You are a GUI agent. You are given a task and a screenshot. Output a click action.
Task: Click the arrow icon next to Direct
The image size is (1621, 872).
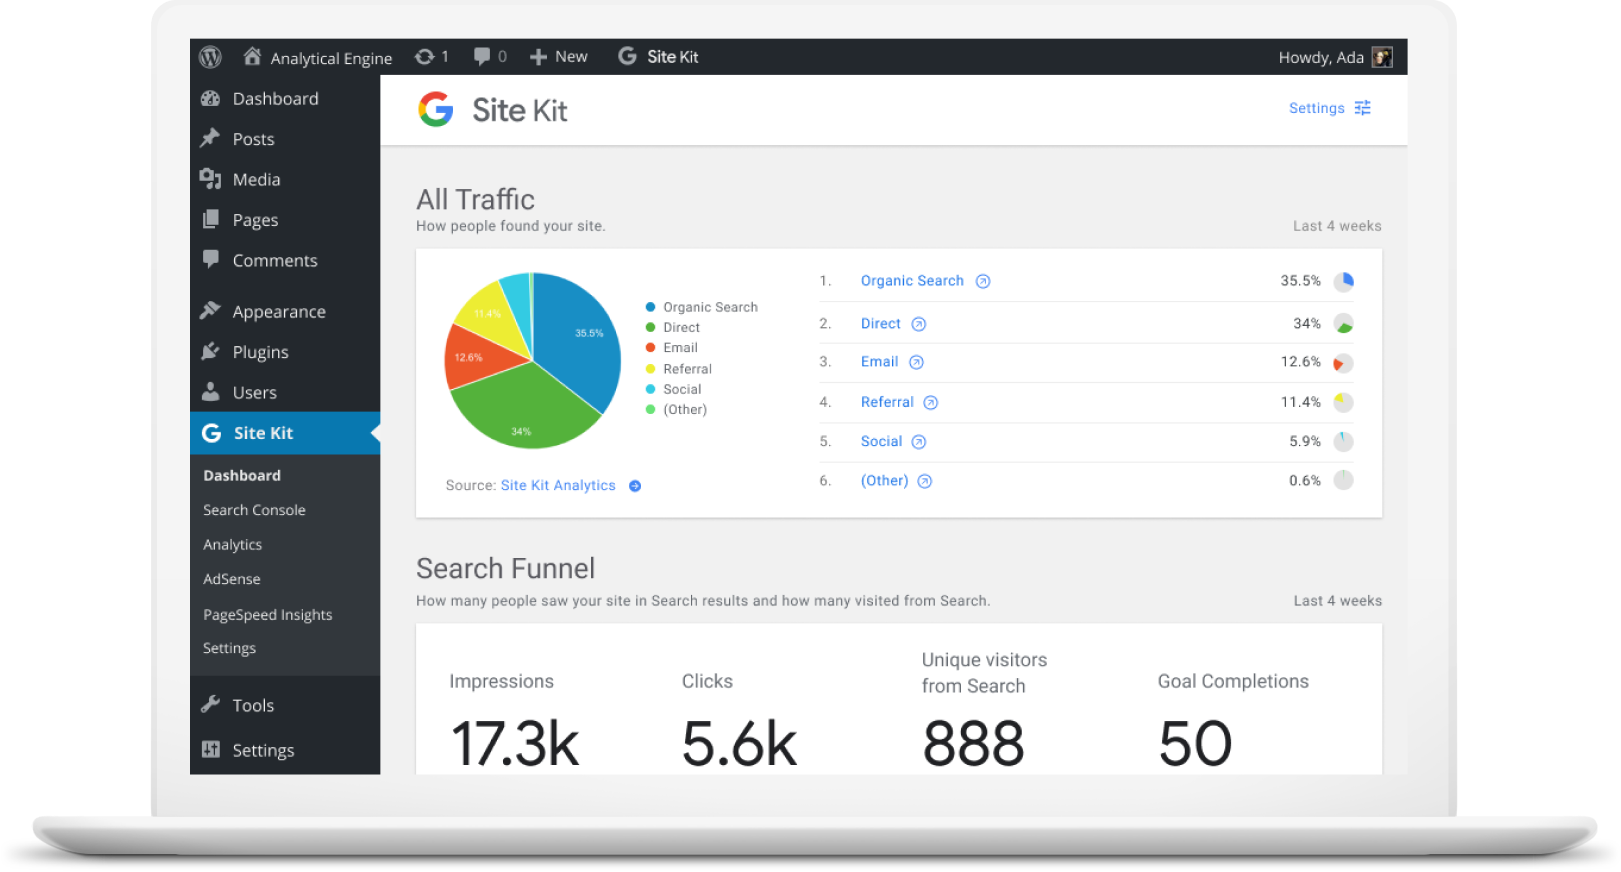tap(919, 324)
